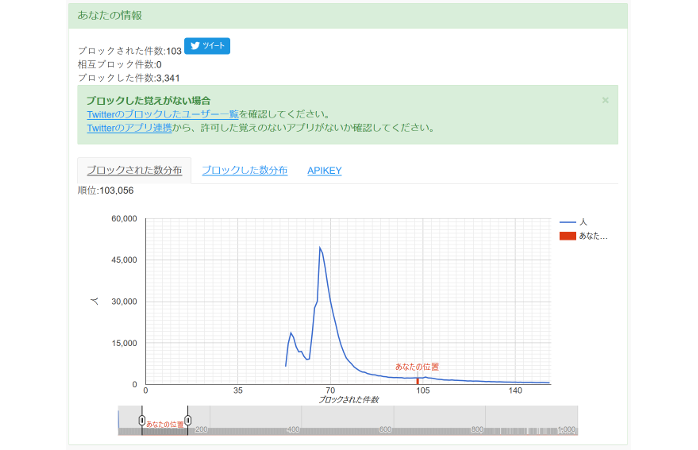Click the left handle of the range slider
Viewport: 698px width, 450px height.
(142, 421)
